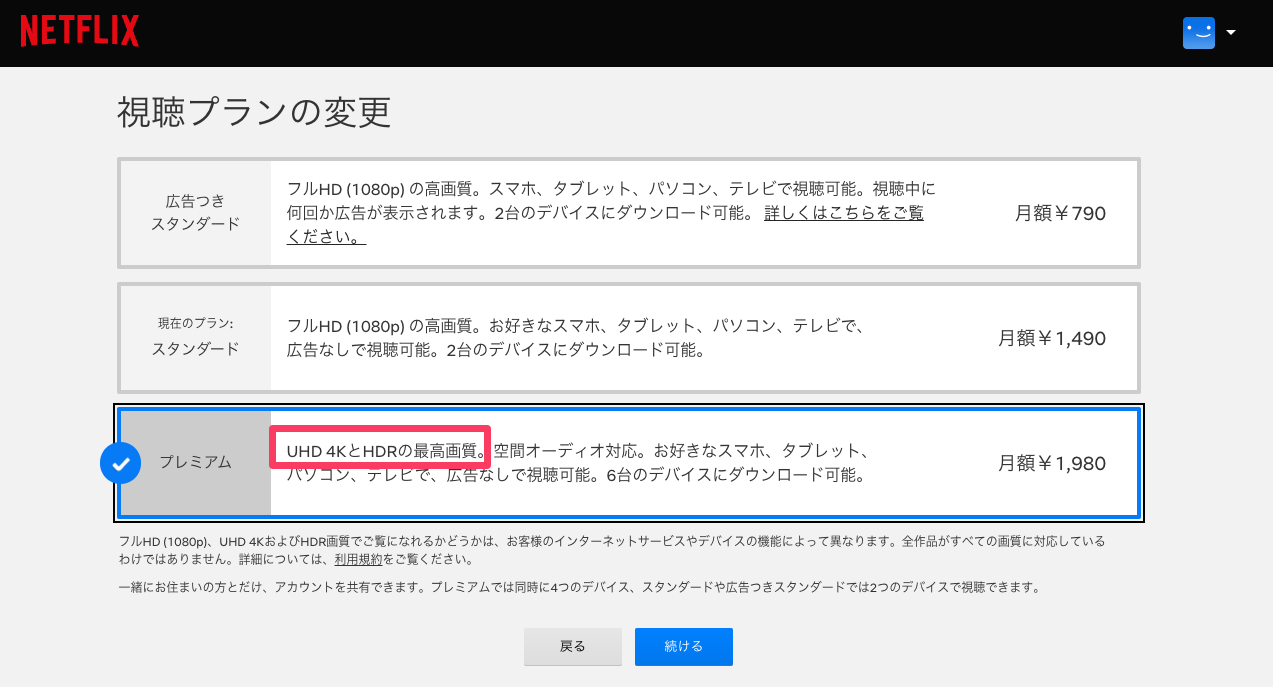Open the 利用規約 terms link
This screenshot has height=687, width=1273.
click(x=358, y=560)
